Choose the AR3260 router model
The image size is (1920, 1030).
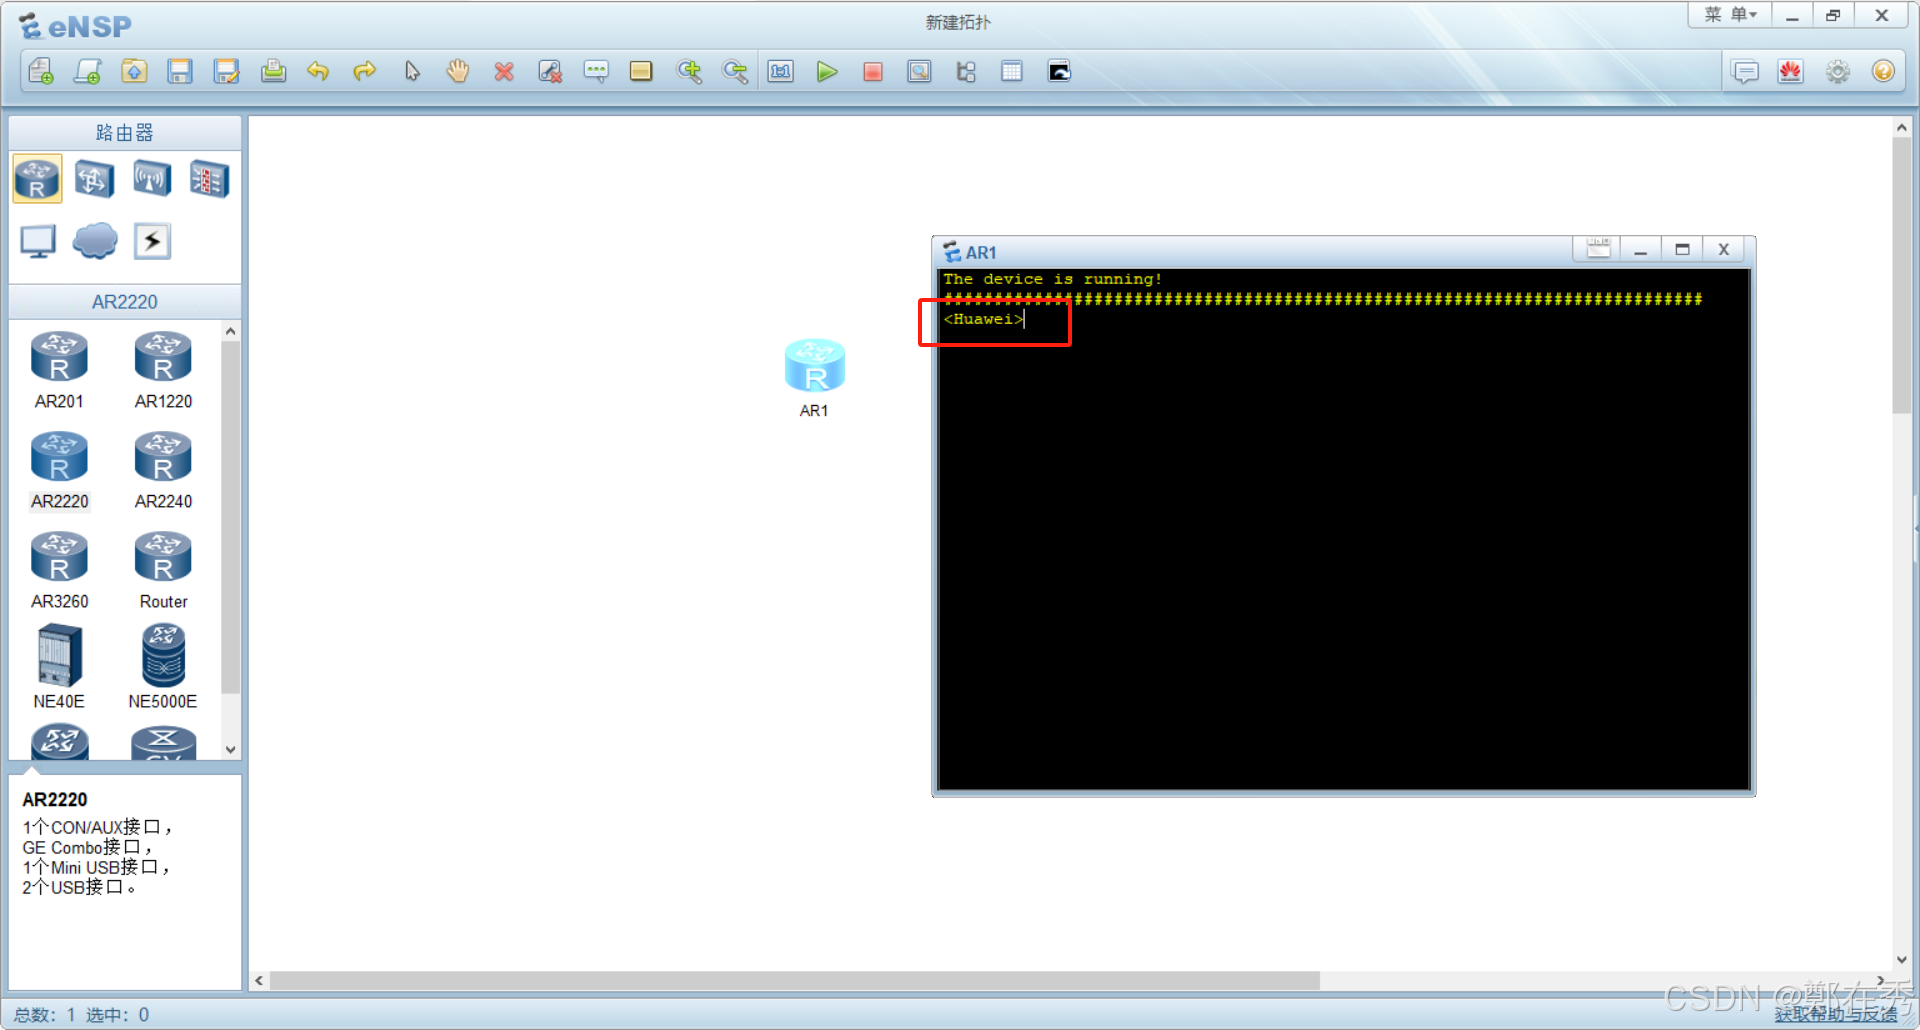[x=59, y=570]
